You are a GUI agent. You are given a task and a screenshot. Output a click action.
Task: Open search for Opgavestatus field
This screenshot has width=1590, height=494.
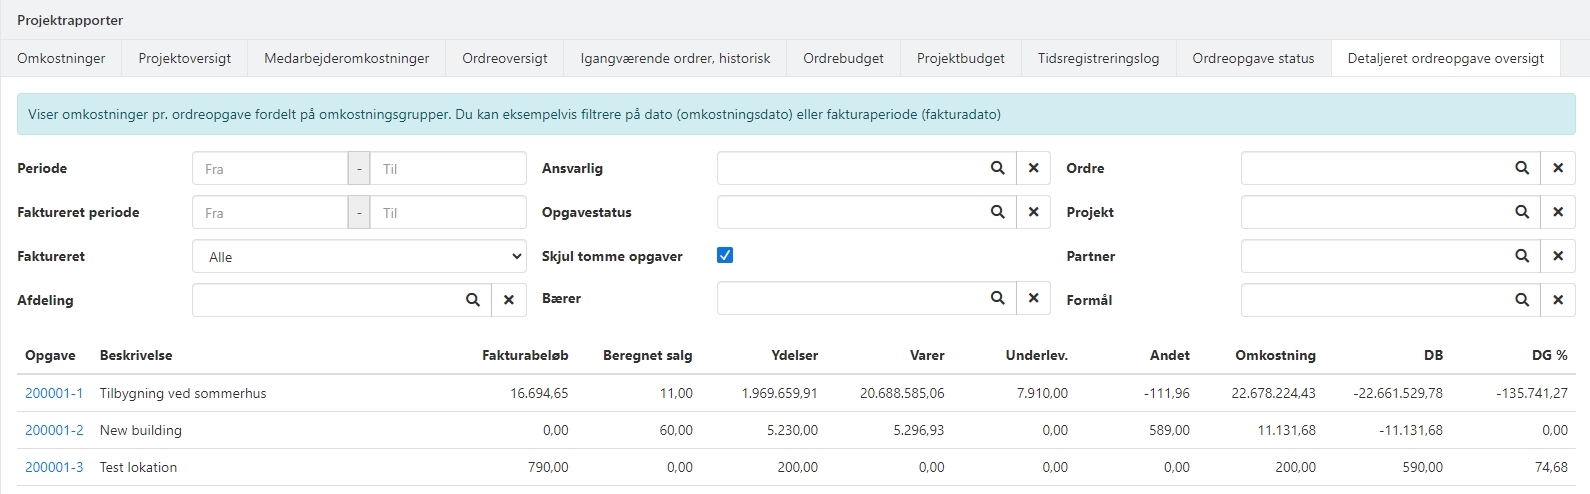(997, 212)
